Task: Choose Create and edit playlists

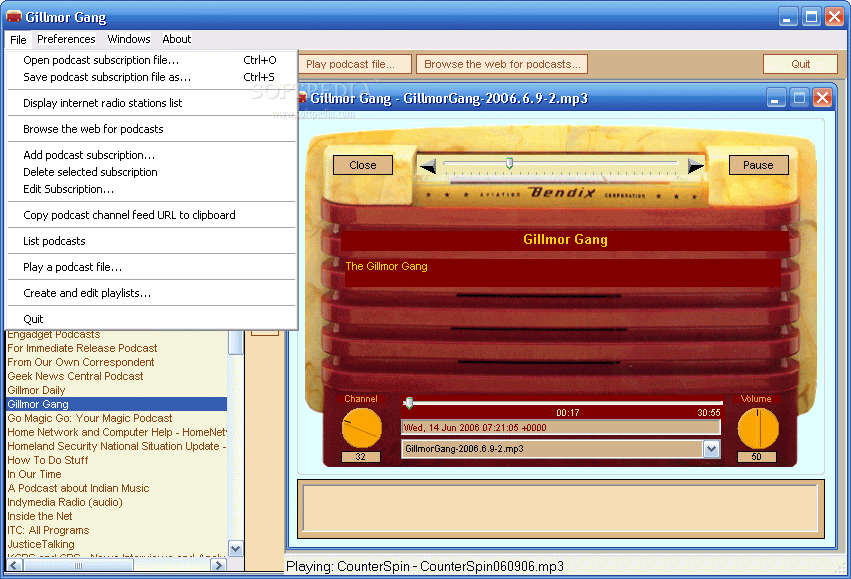Action: [151, 293]
